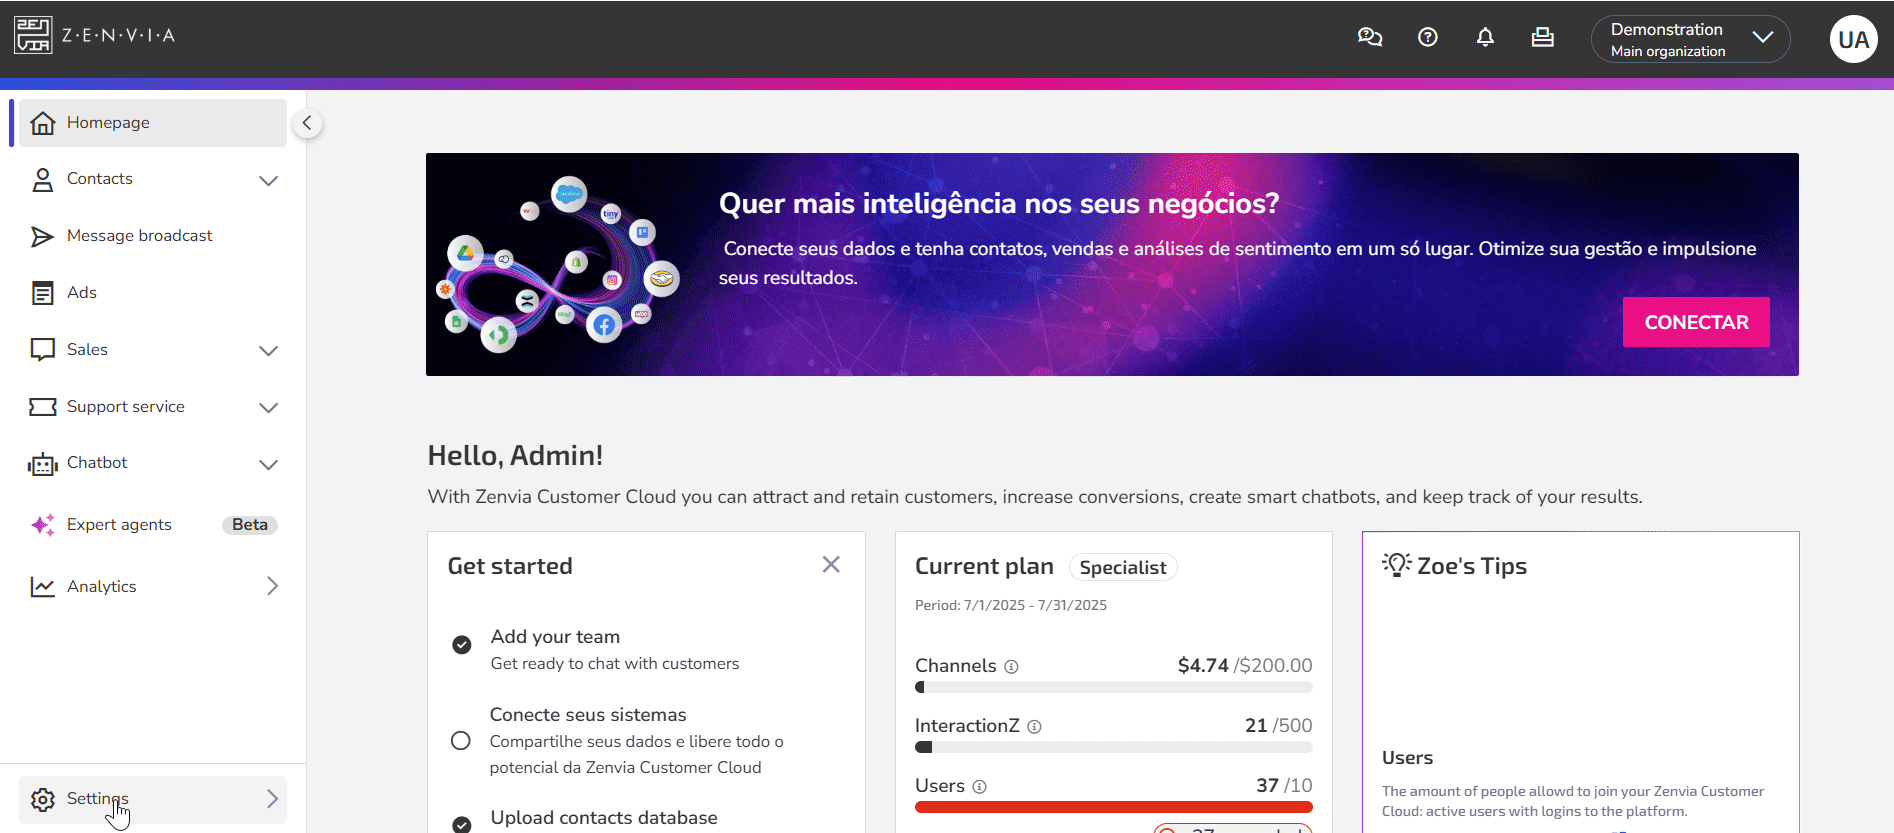This screenshot has width=1894, height=833.
Task: Click the Users heading in Zoe's Tips
Action: tap(1407, 758)
